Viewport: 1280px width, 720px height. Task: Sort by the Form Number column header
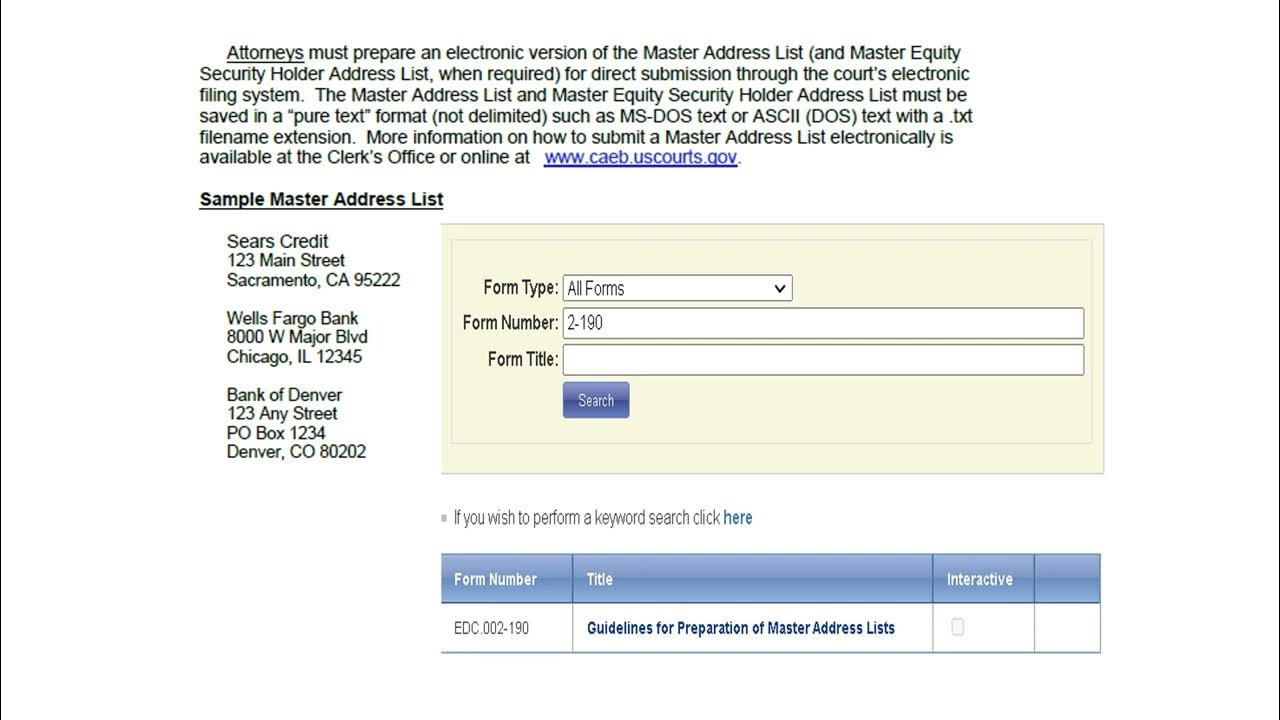[x=495, y=579]
